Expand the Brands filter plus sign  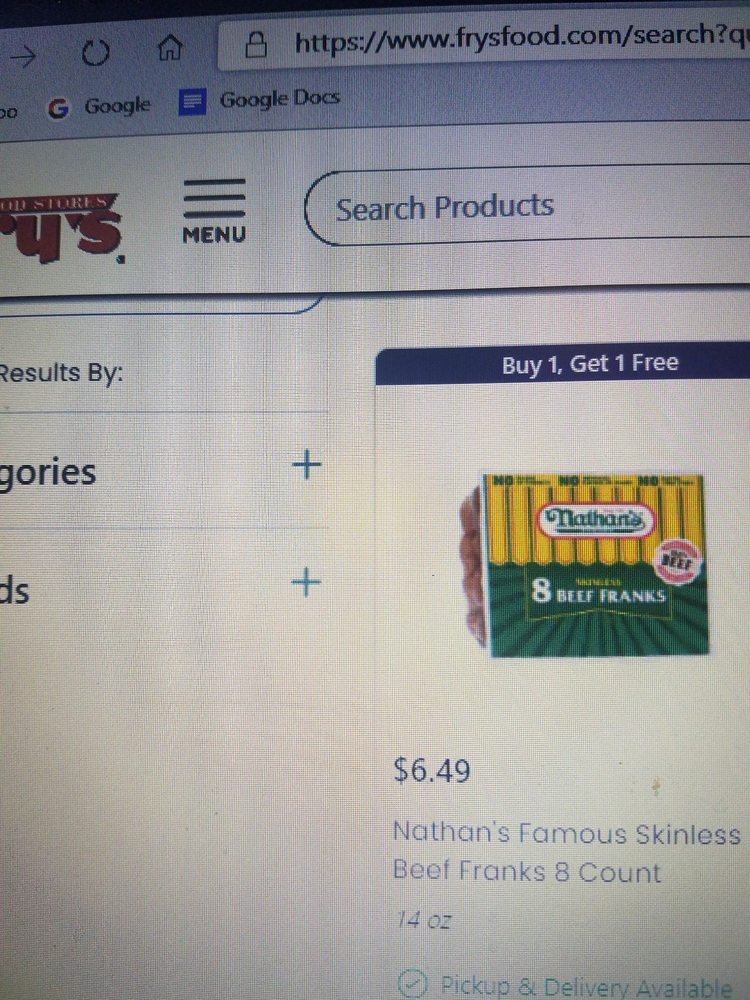(306, 582)
